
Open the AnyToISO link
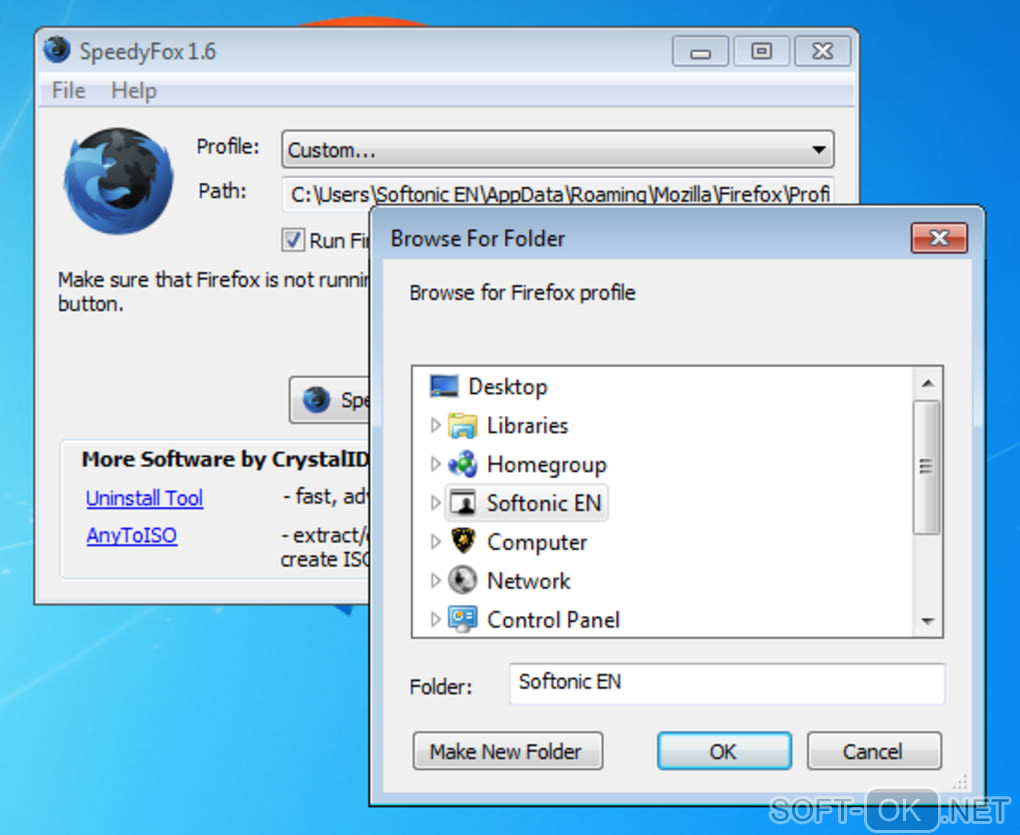point(131,535)
